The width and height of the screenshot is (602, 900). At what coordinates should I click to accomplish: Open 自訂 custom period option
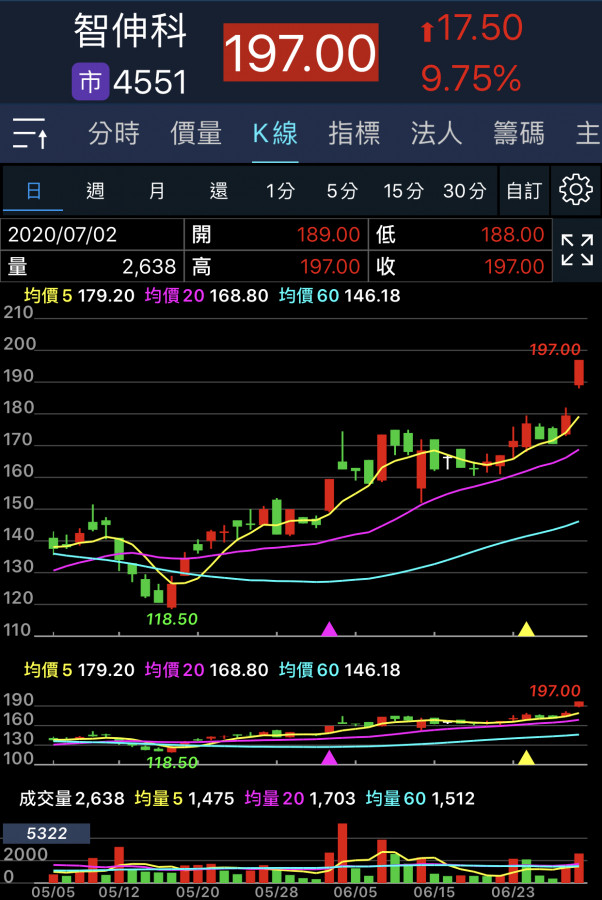(524, 190)
